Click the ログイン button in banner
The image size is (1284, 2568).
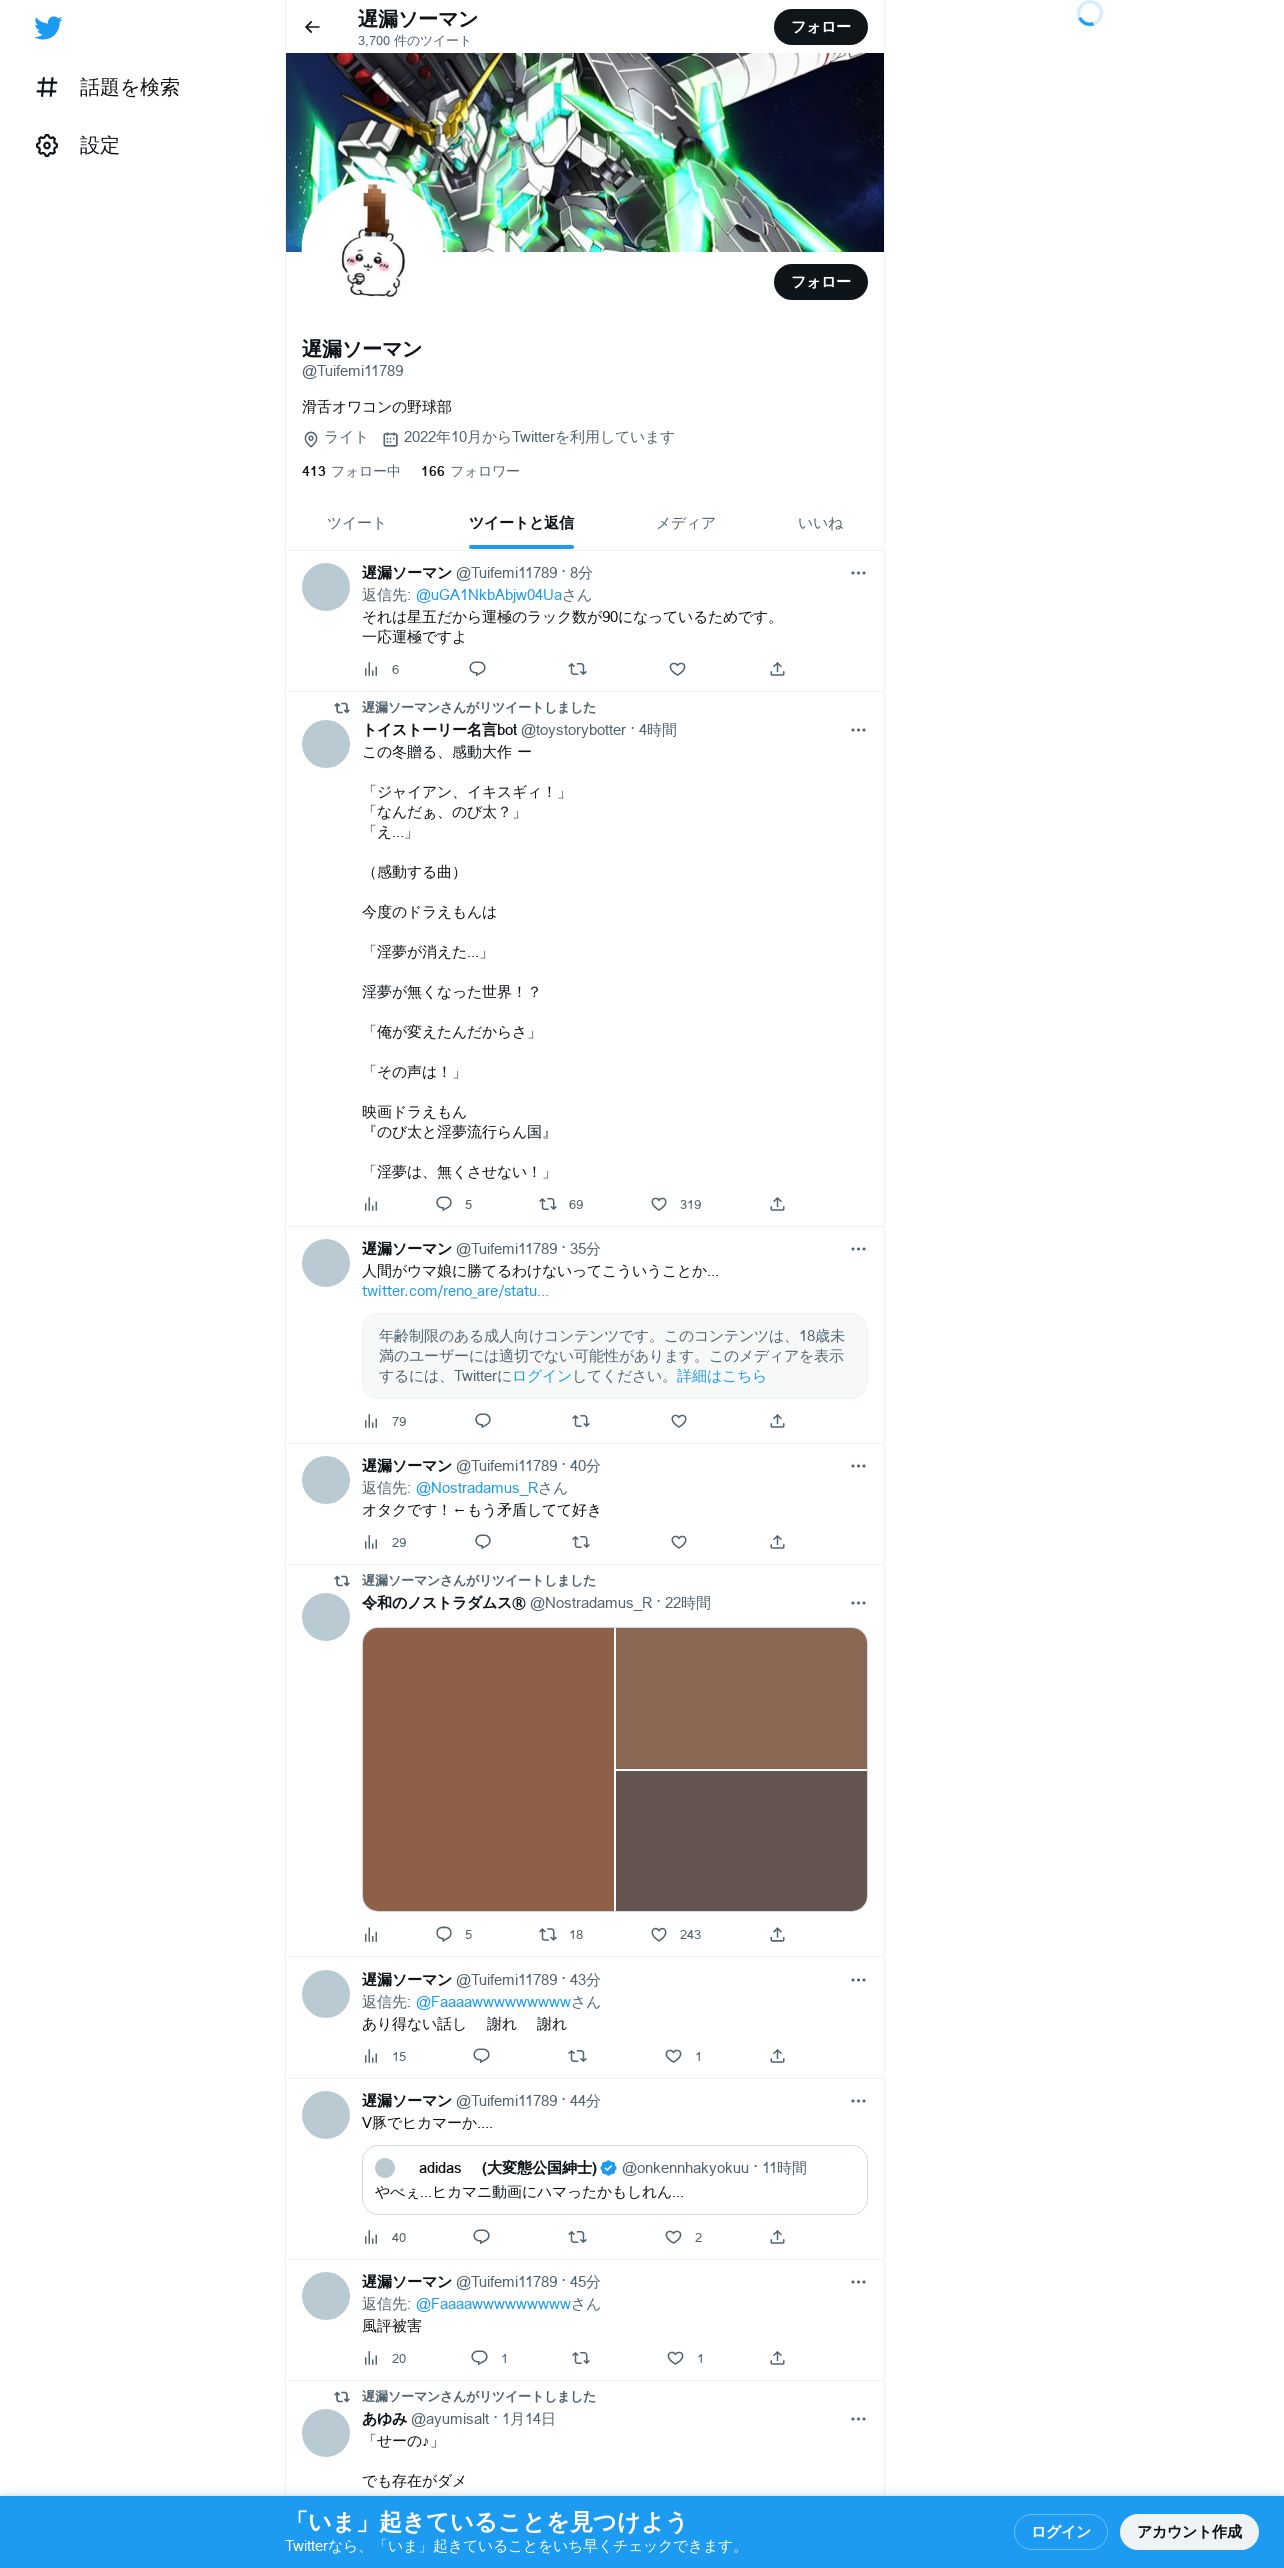pos(1061,2531)
